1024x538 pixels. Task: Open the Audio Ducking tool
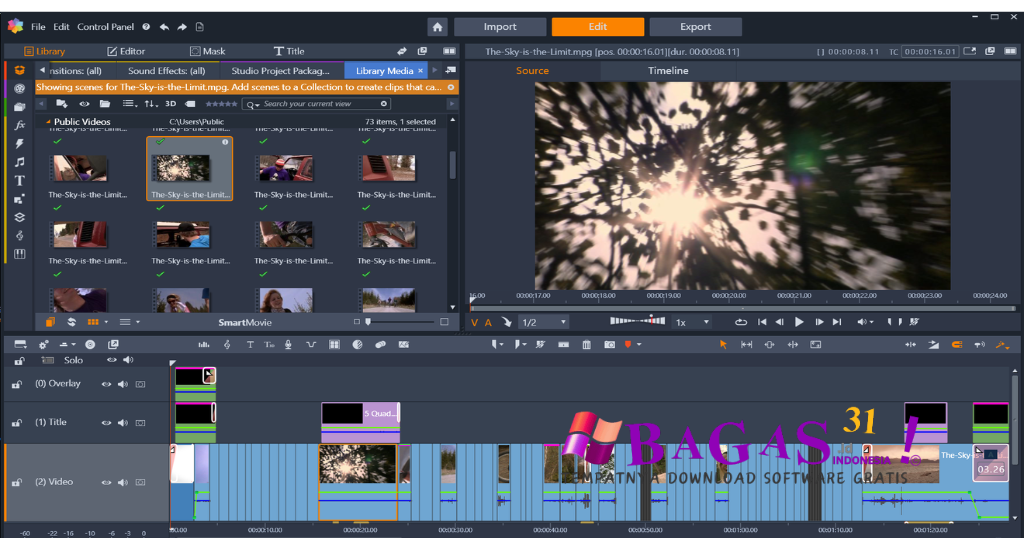pos(311,345)
